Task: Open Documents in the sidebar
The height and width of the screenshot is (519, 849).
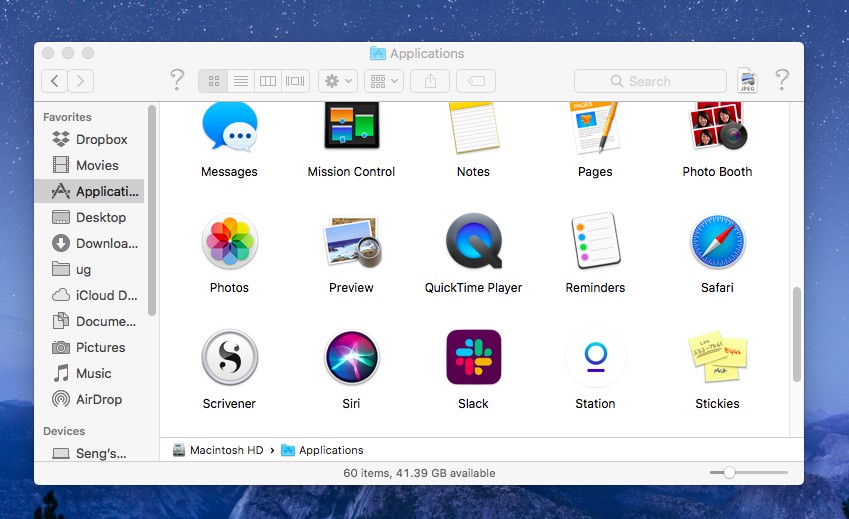Action: tap(90, 321)
